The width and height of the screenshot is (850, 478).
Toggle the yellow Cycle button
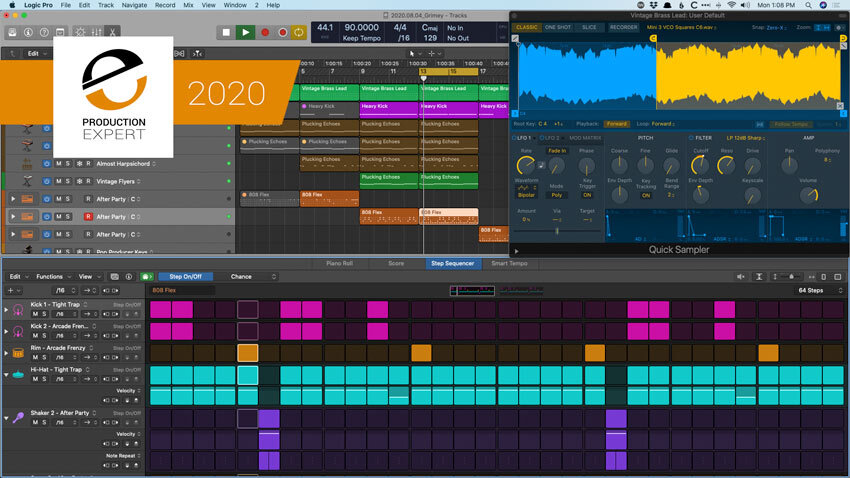[299, 33]
